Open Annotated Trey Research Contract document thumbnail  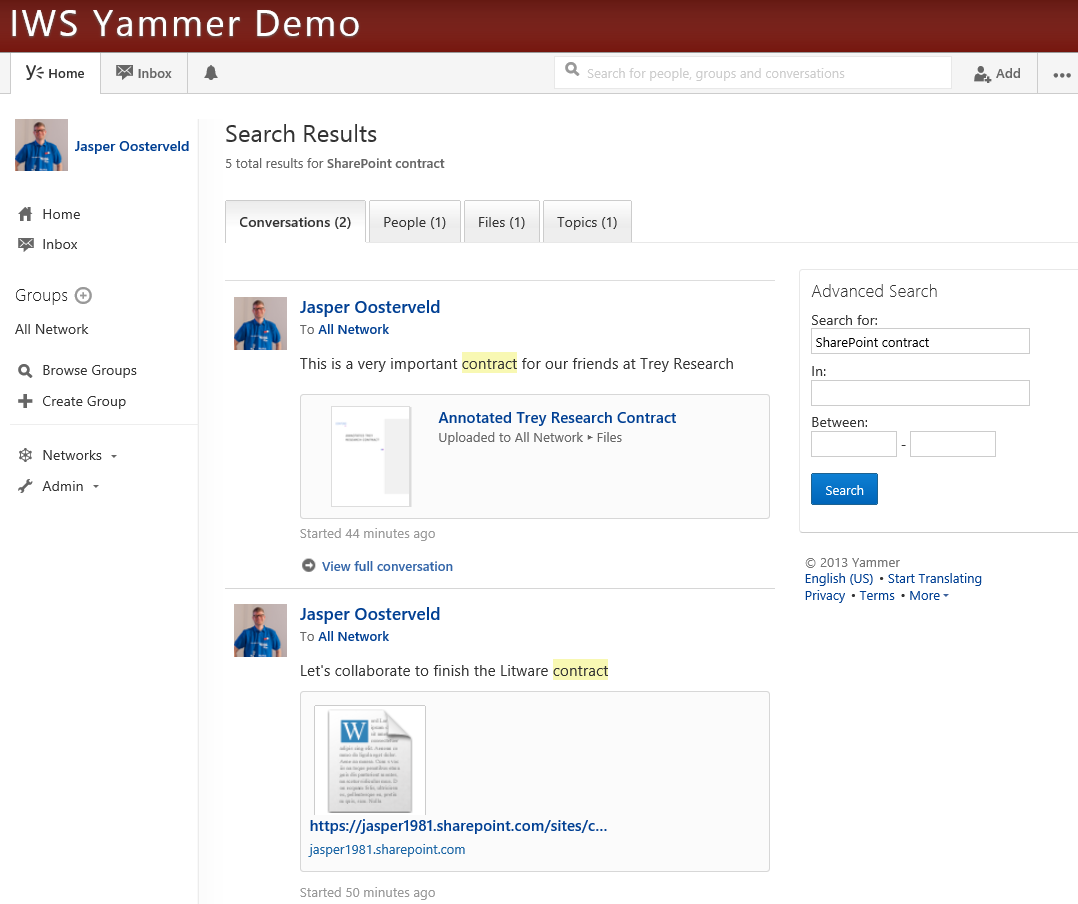[x=371, y=456]
